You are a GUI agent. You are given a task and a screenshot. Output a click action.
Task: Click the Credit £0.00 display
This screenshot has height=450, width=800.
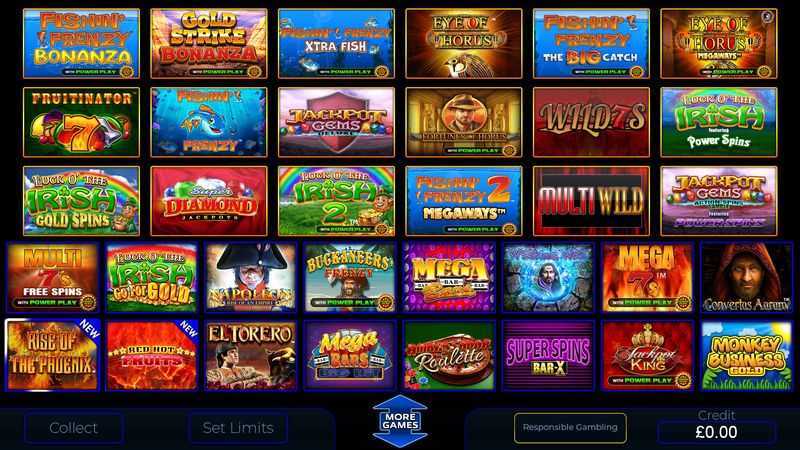pyautogui.click(x=716, y=432)
